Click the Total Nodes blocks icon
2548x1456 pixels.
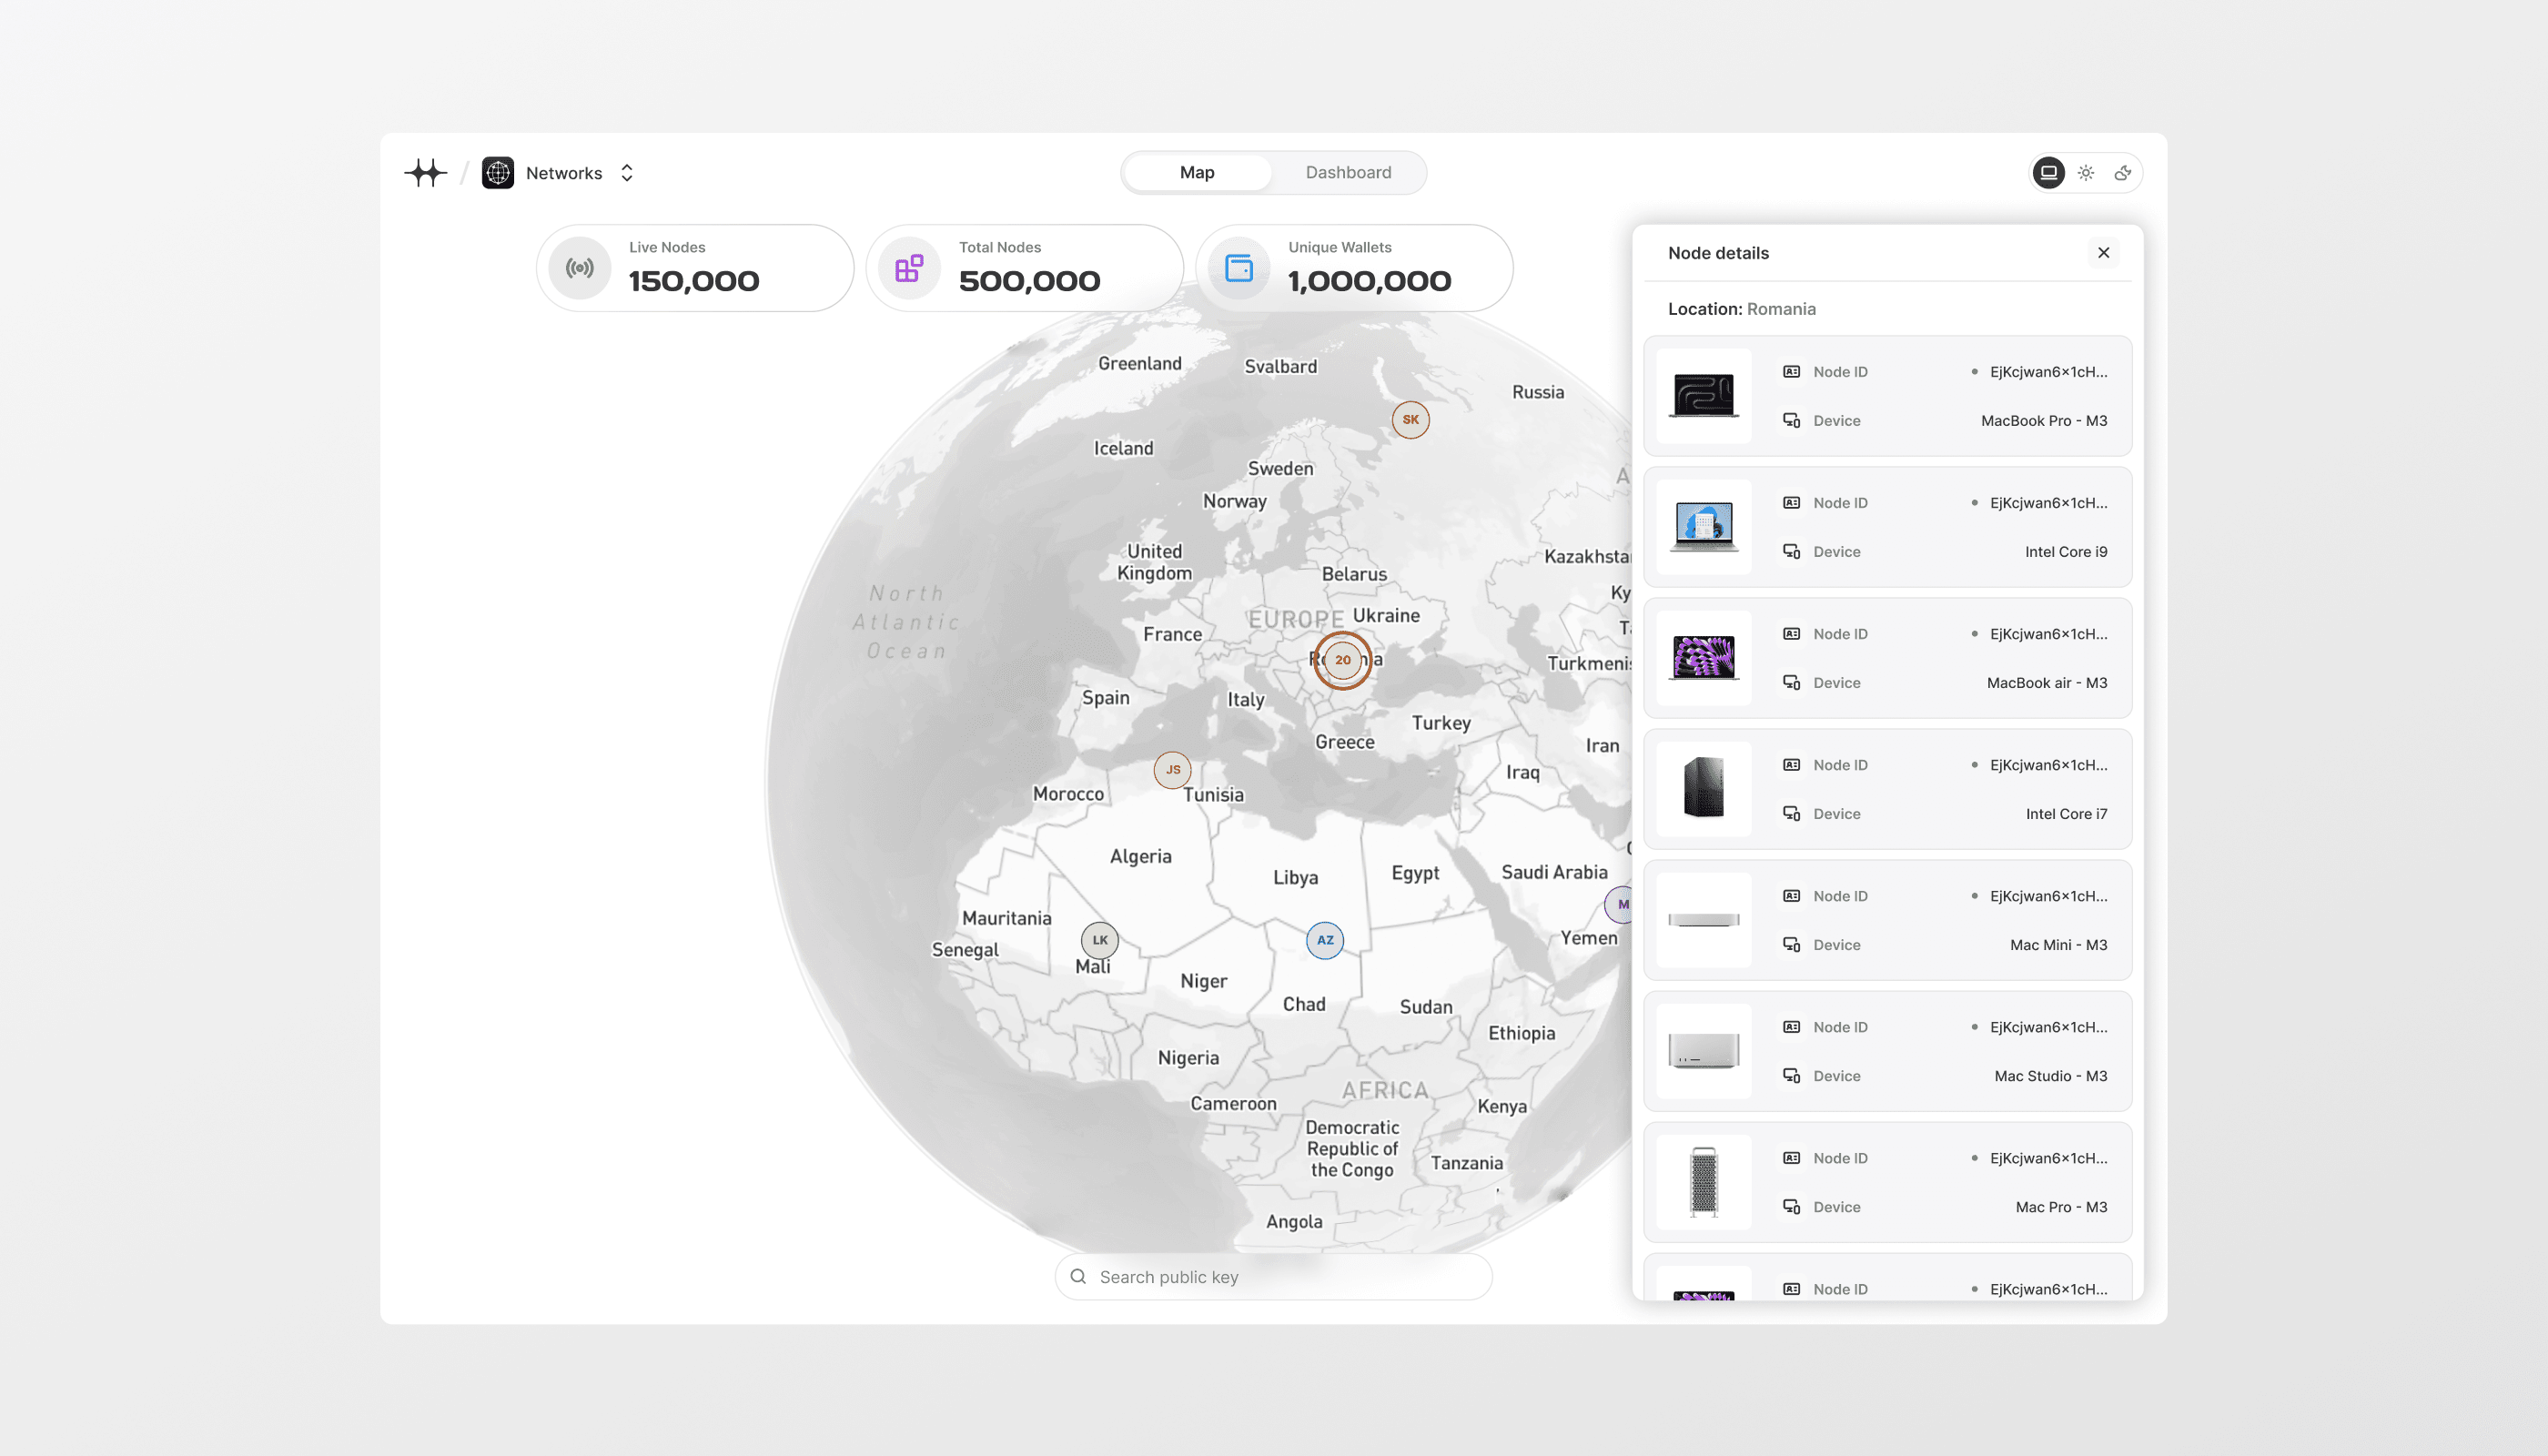click(x=909, y=268)
